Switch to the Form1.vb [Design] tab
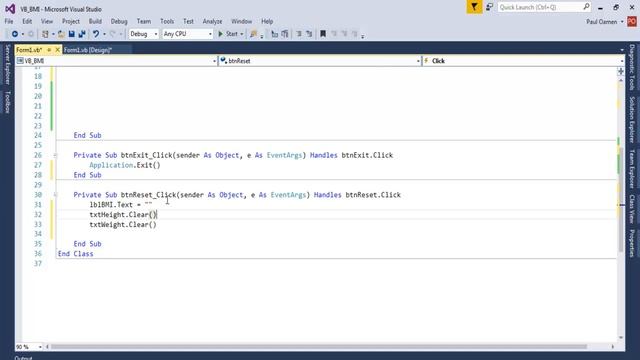 pyautogui.click(x=88, y=50)
